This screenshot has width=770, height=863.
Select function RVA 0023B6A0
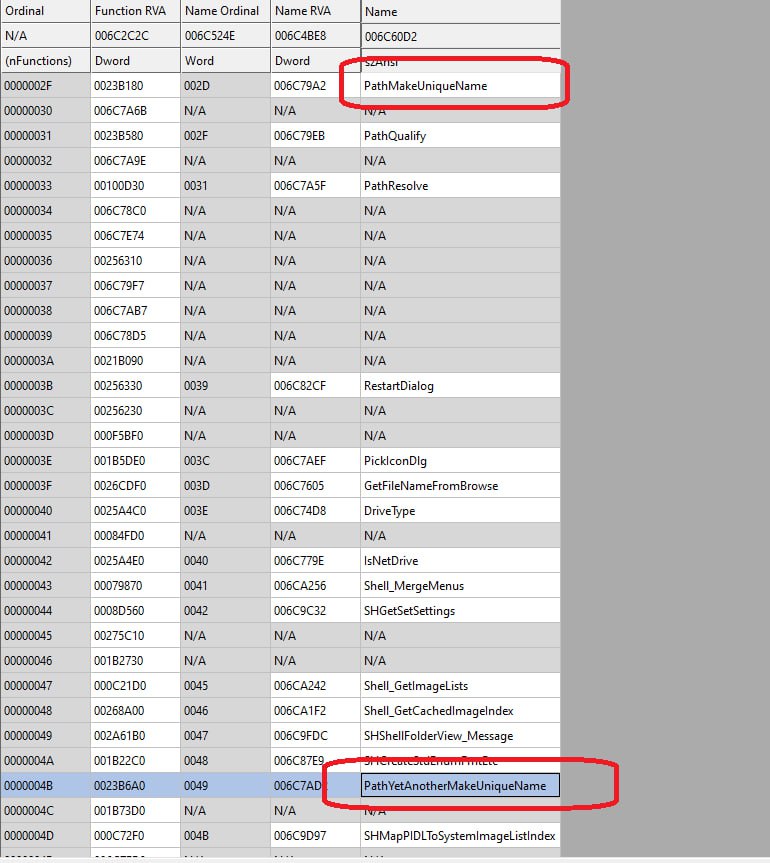click(135, 785)
